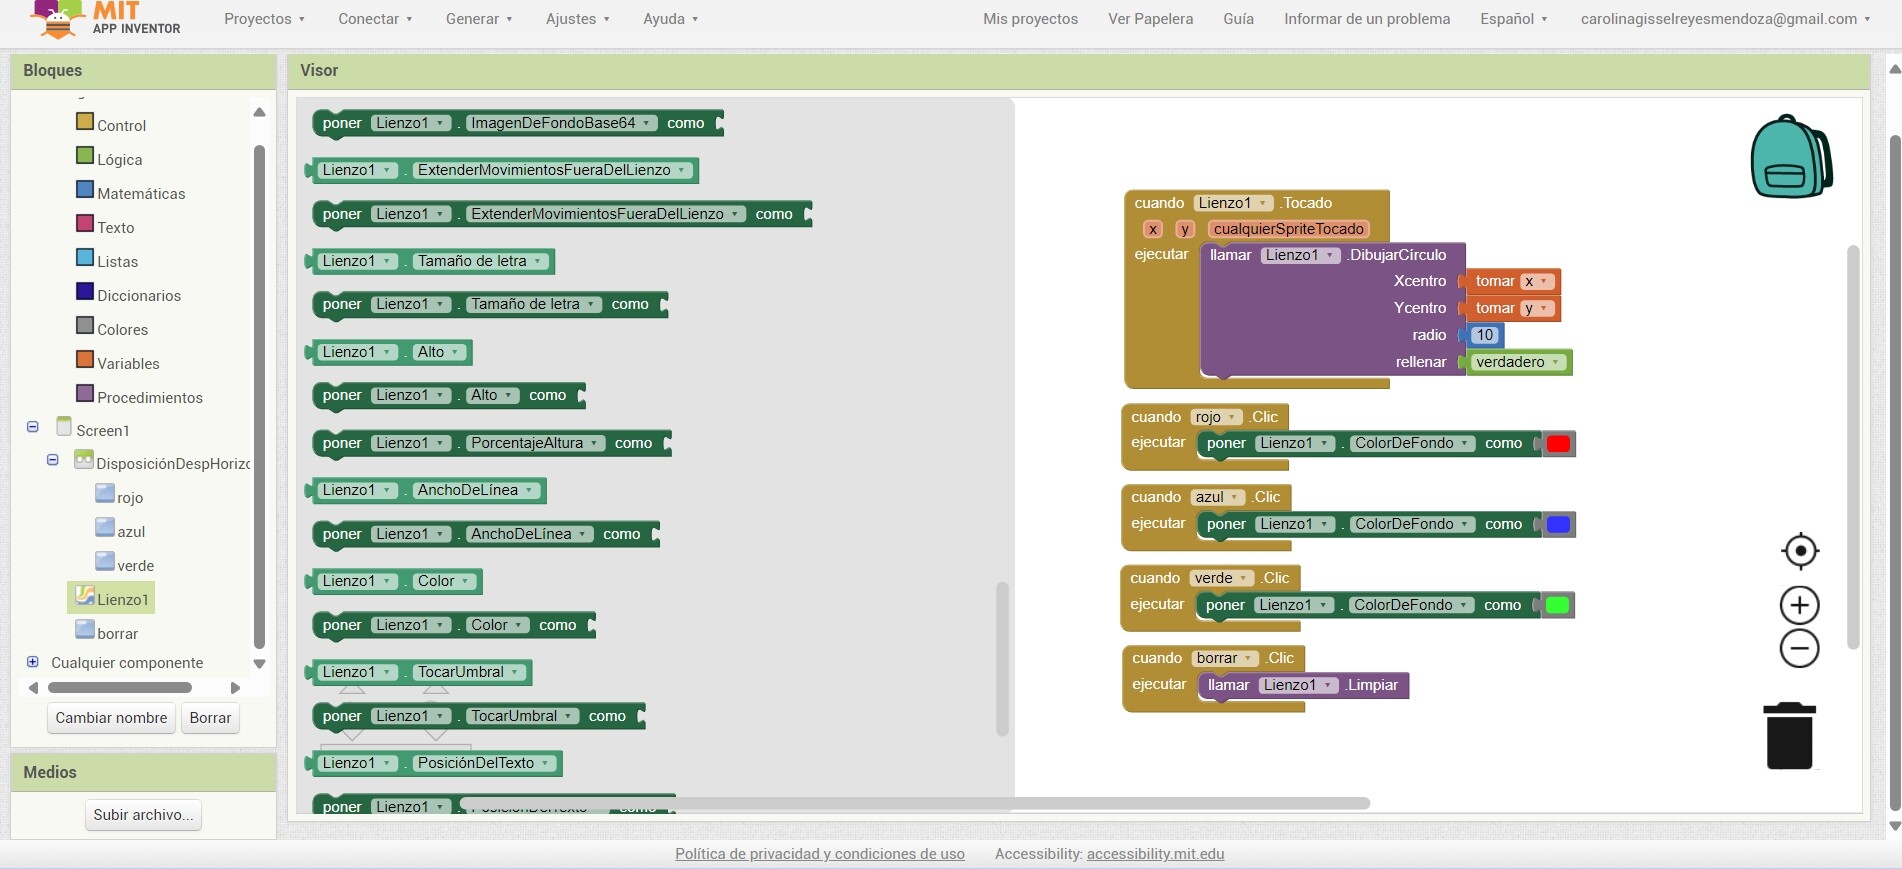Select the Lógica blocks icon
Viewport: 1902px width, 869px height.
(85, 155)
